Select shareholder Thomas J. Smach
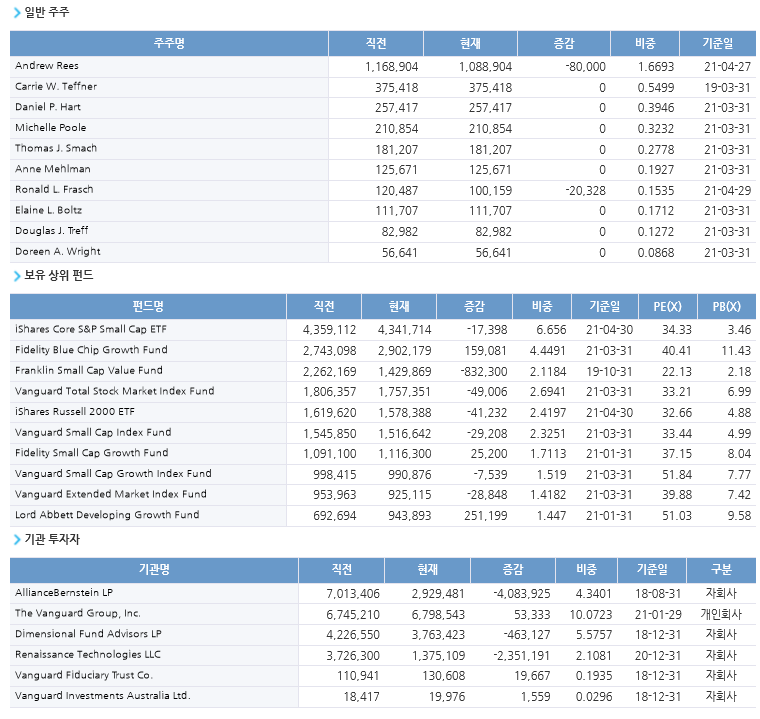The image size is (760, 719). coord(56,148)
